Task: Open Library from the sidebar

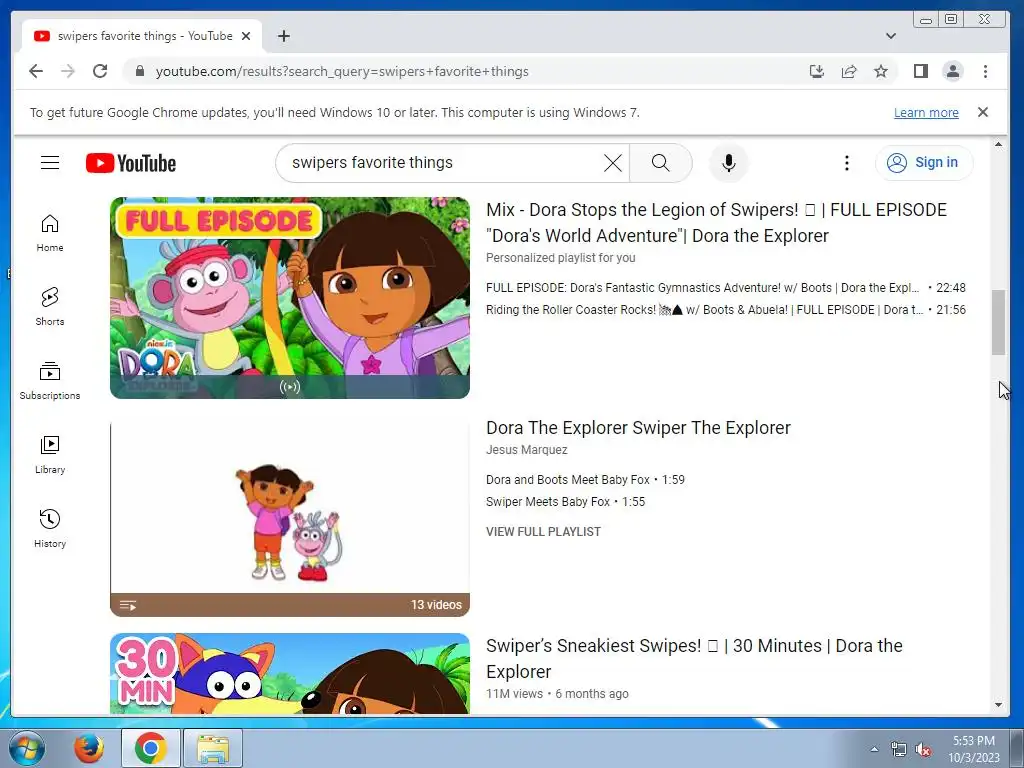Action: click(50, 455)
